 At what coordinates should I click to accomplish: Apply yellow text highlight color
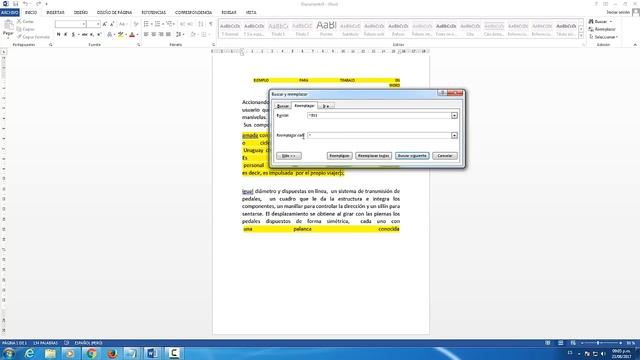coord(120,35)
